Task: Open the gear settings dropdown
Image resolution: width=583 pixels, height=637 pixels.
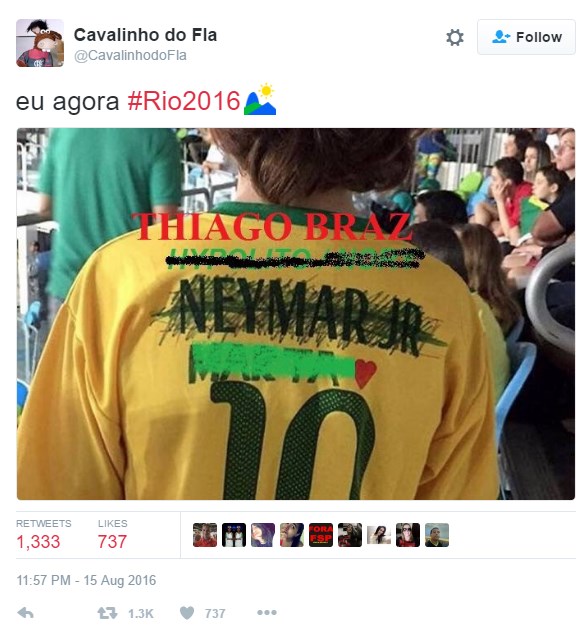Action: coord(455,37)
